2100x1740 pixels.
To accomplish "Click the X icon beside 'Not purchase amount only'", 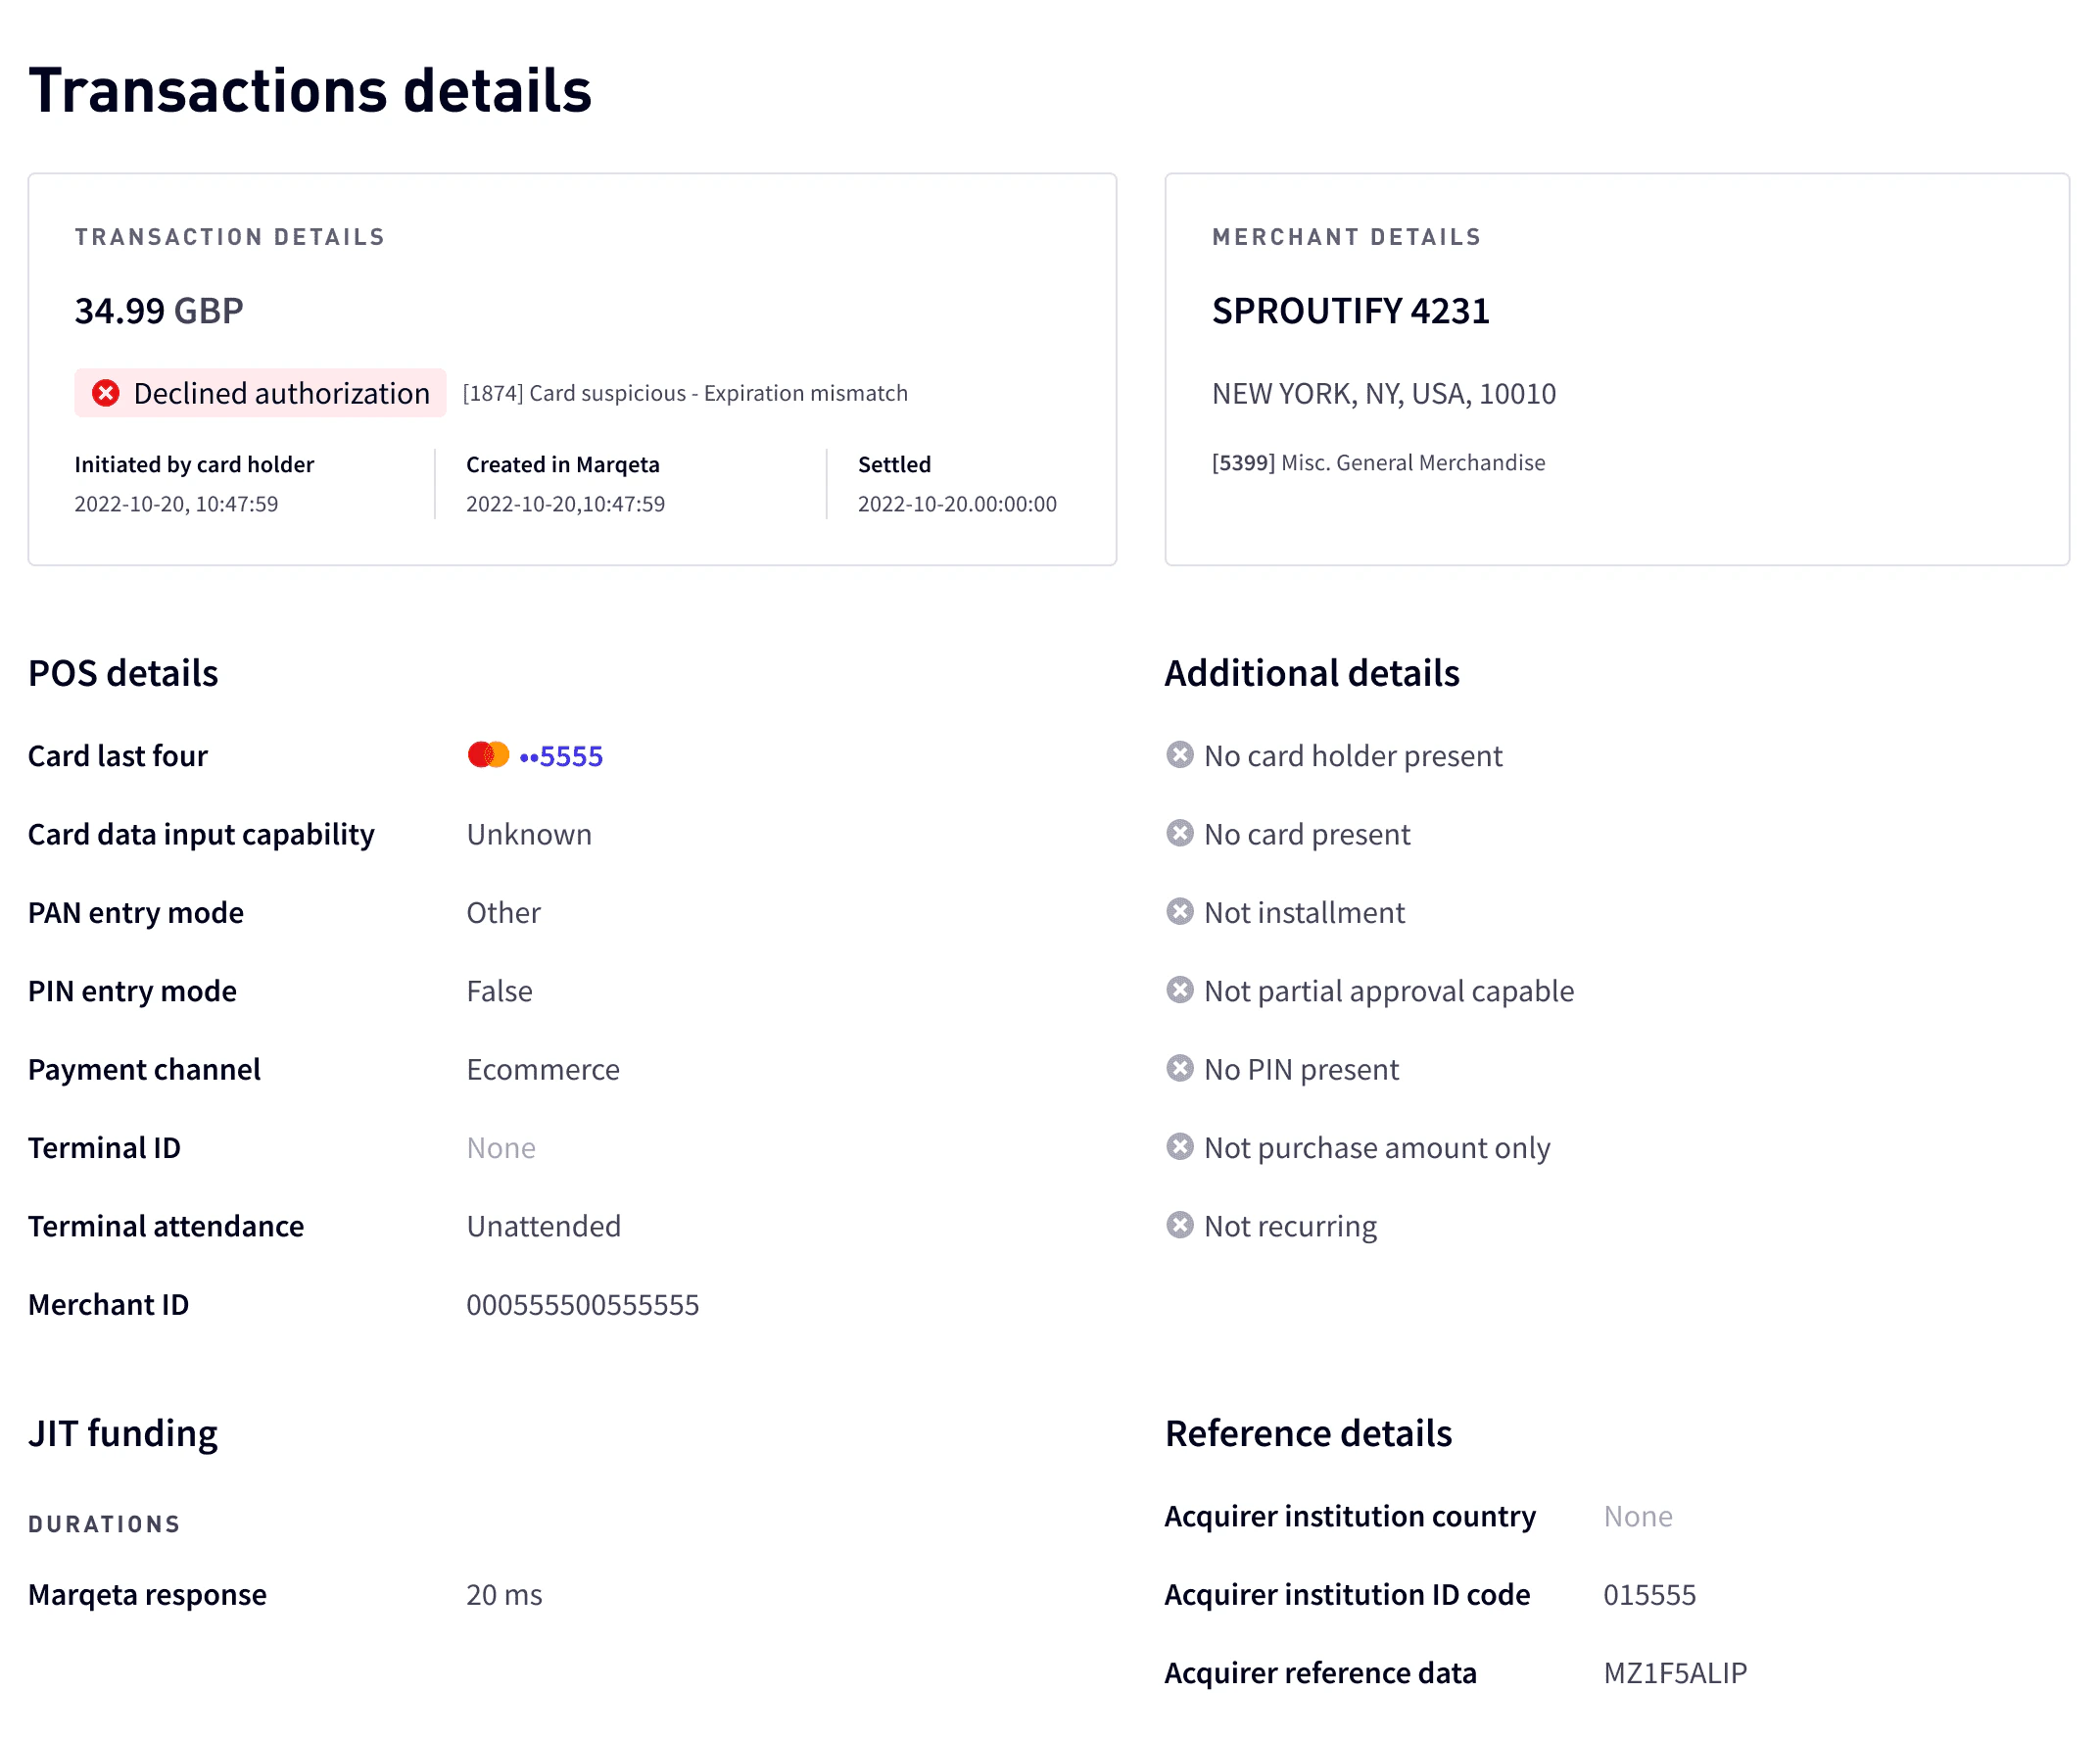I will click(1180, 1147).
